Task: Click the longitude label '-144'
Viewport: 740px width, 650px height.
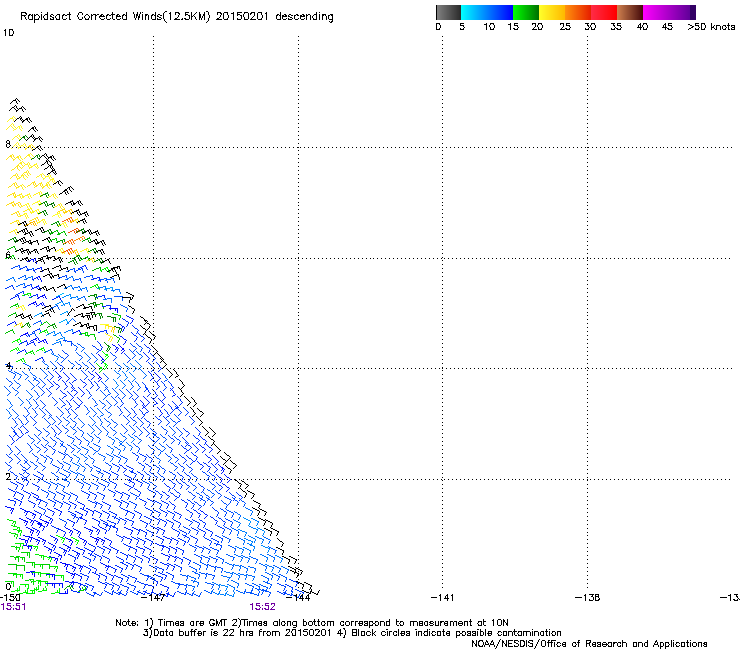Action: coord(298,598)
